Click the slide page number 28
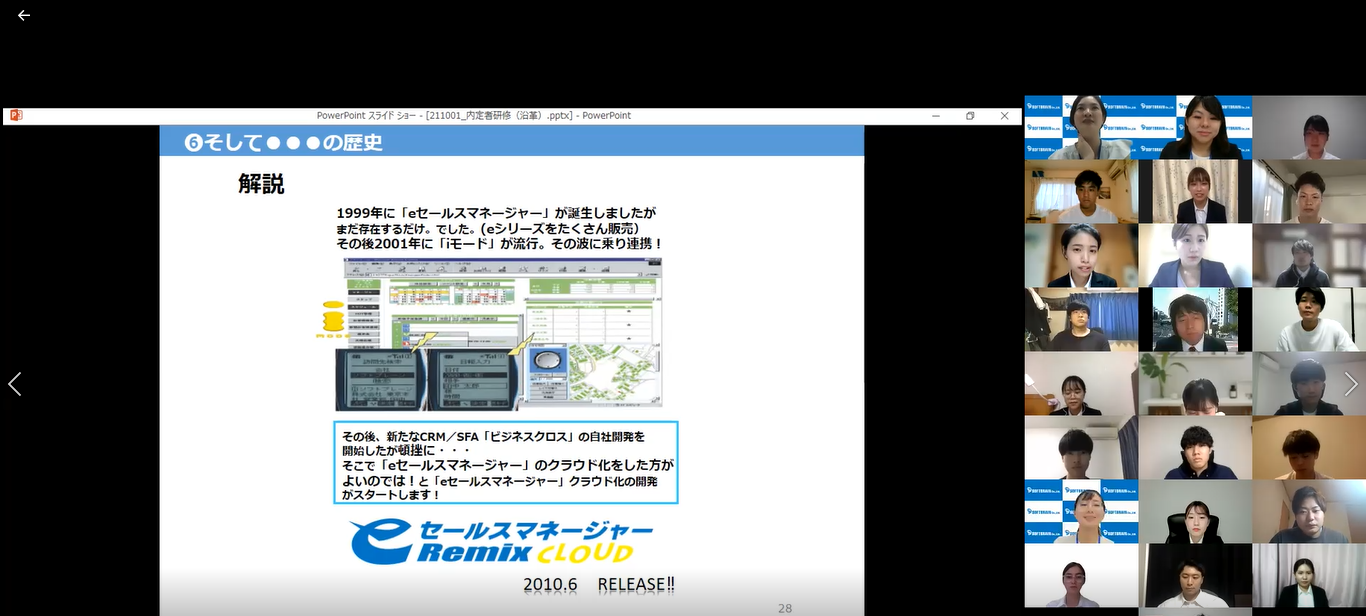Image resolution: width=1366 pixels, height=616 pixels. (785, 608)
